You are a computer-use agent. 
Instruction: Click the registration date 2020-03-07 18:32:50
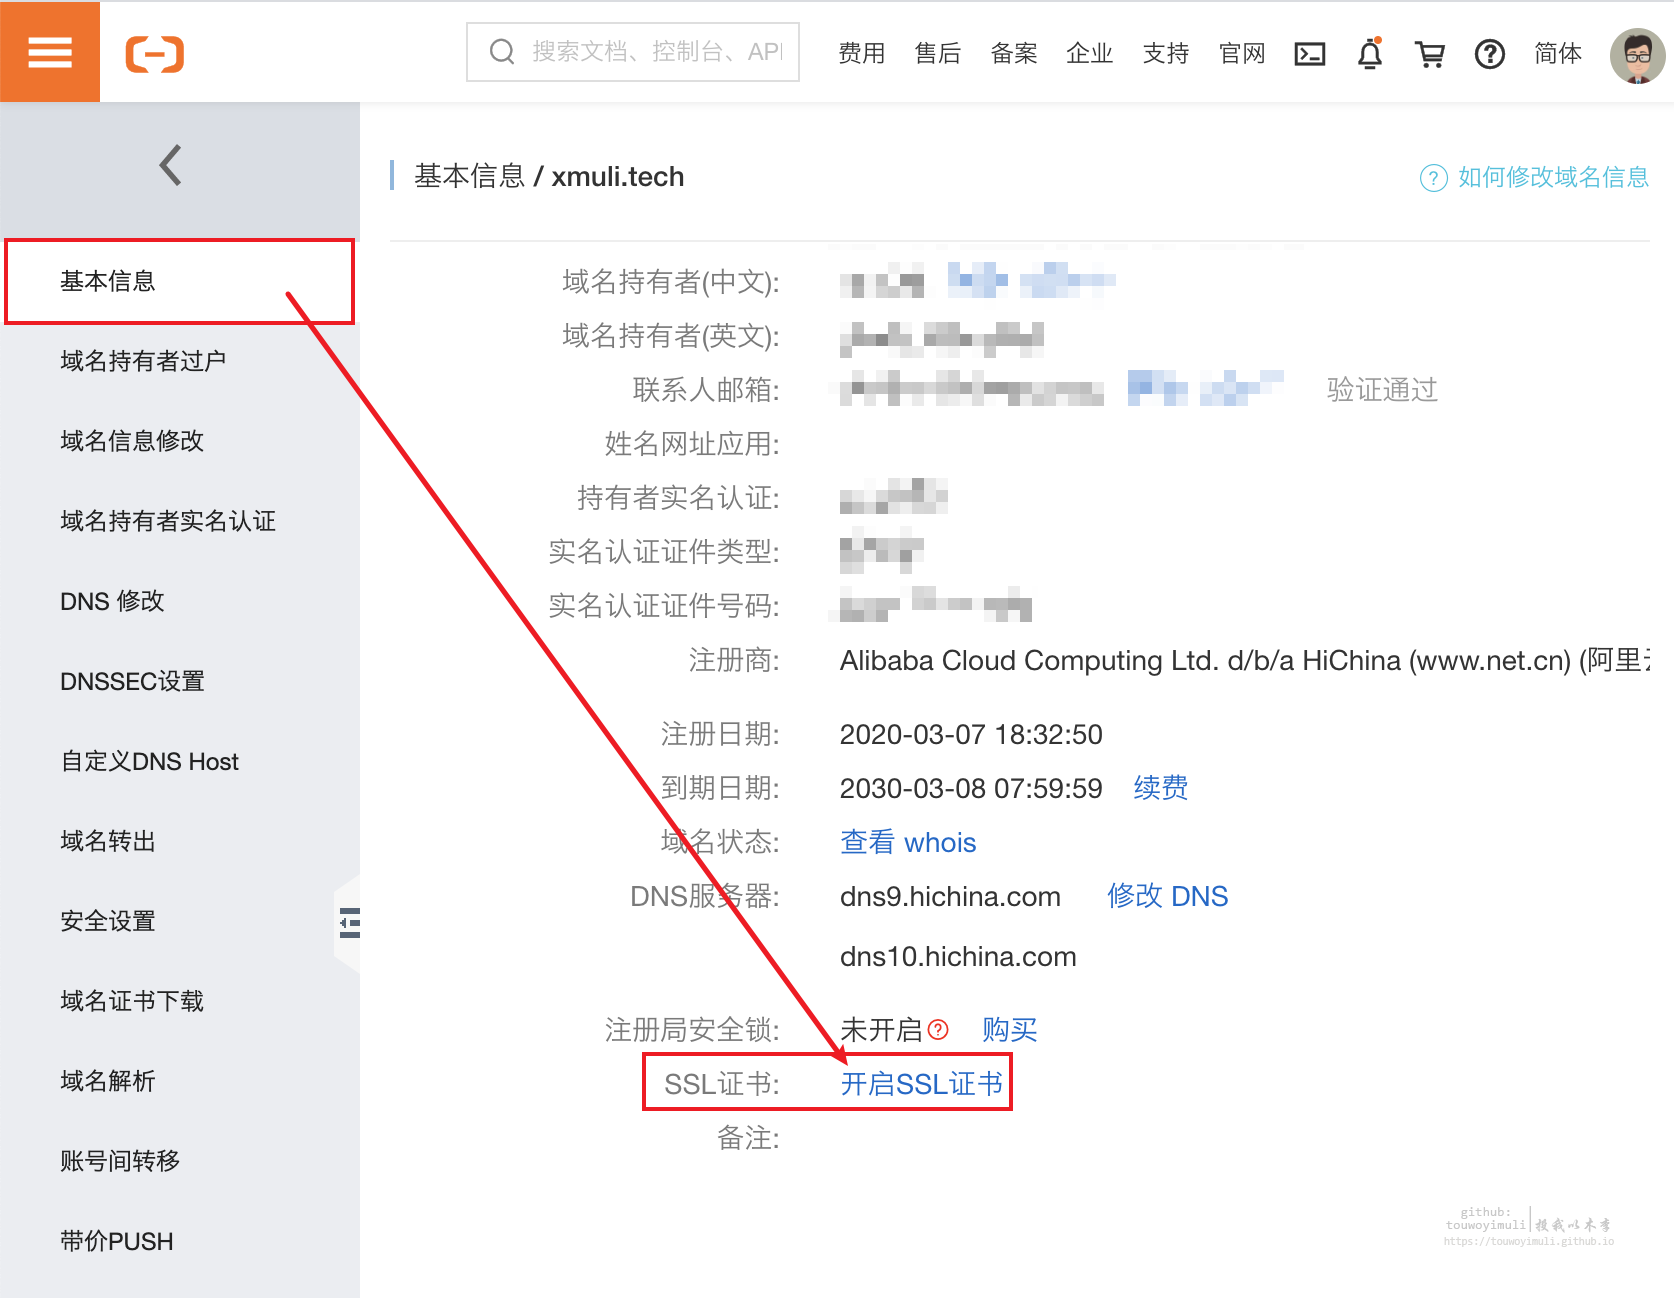(971, 734)
